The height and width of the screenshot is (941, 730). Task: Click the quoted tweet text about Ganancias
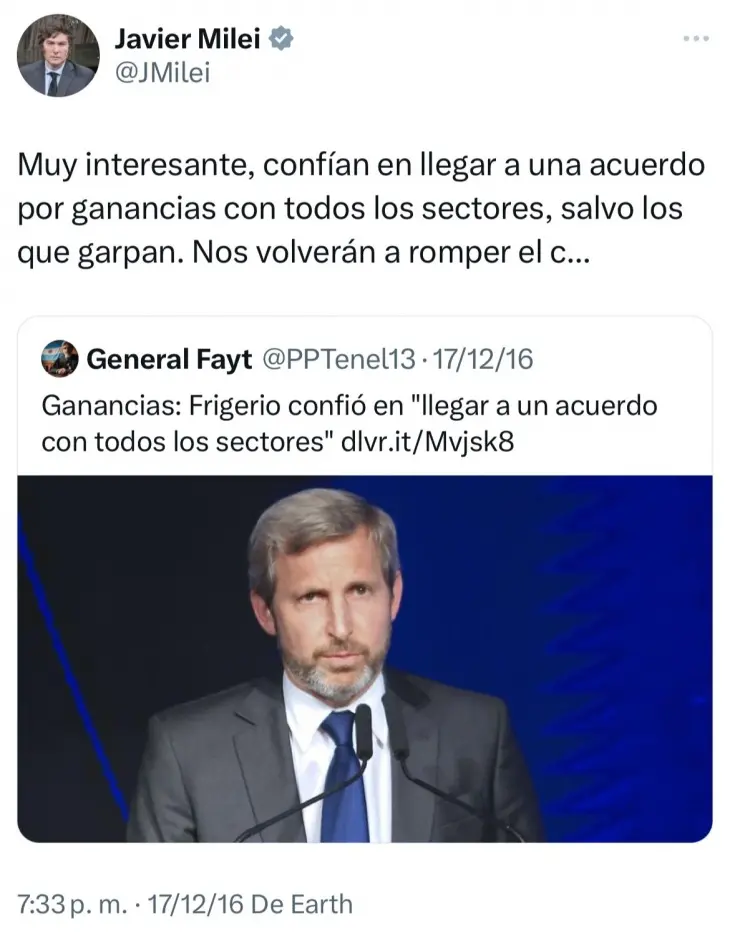coord(349,424)
